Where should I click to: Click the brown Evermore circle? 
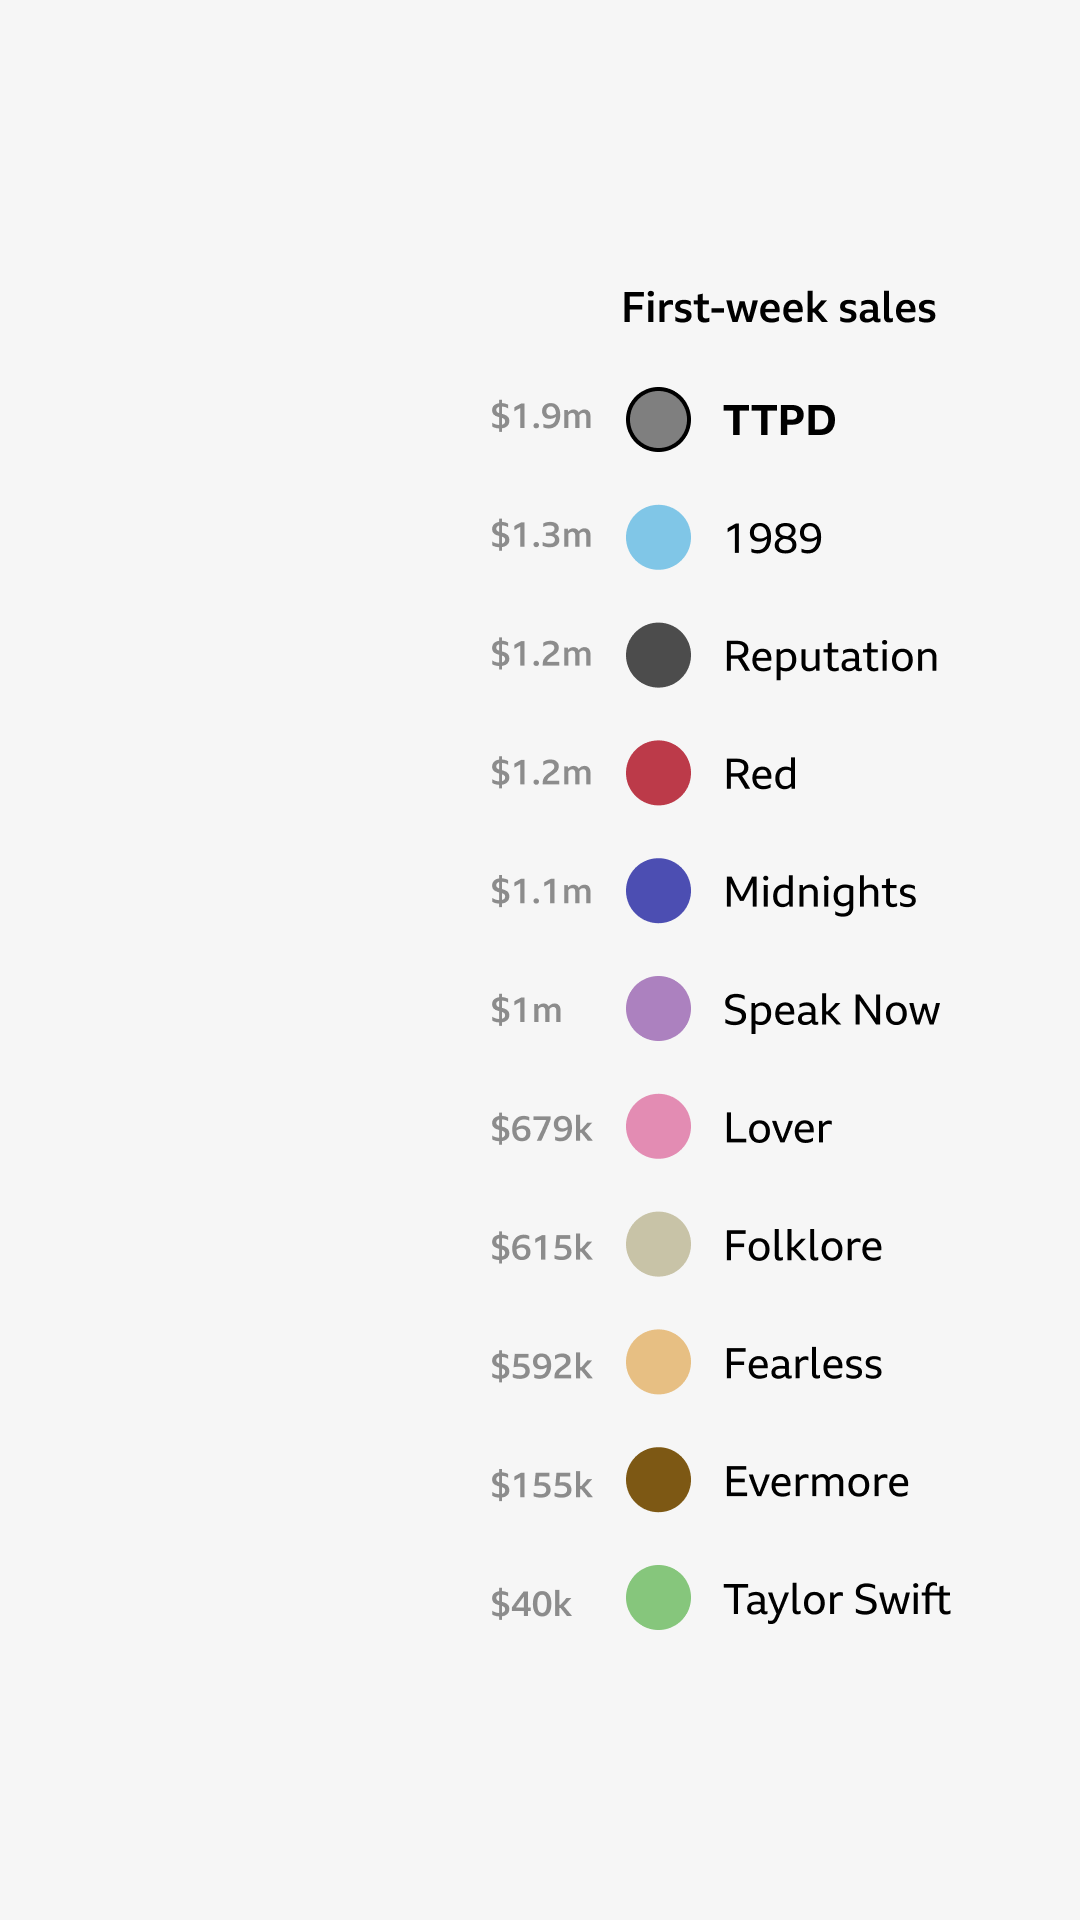coord(658,1480)
